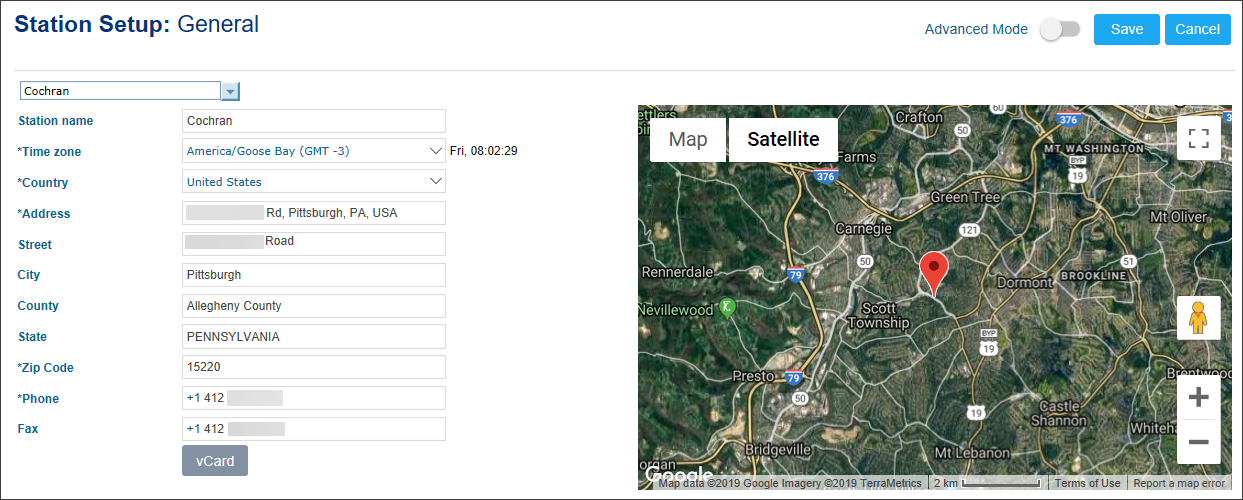Click the Crafton map label
Viewport: 1243px width, 500px height.
(x=919, y=117)
